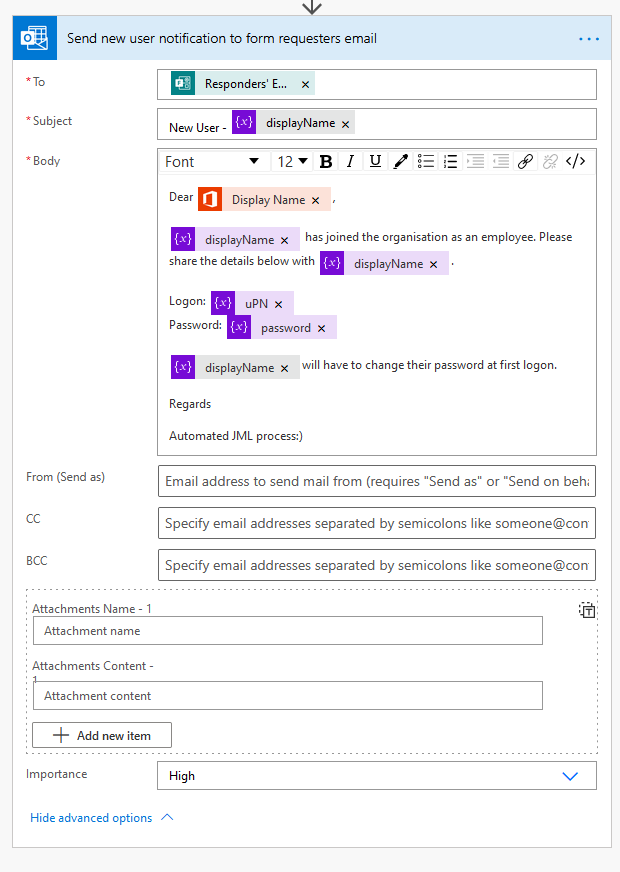Click the Attachment name input field

tap(287, 631)
